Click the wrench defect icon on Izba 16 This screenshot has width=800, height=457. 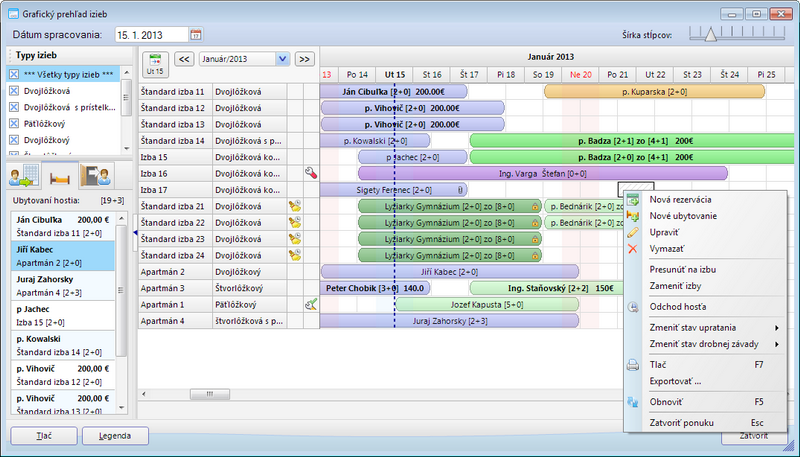pyautogui.click(x=311, y=173)
